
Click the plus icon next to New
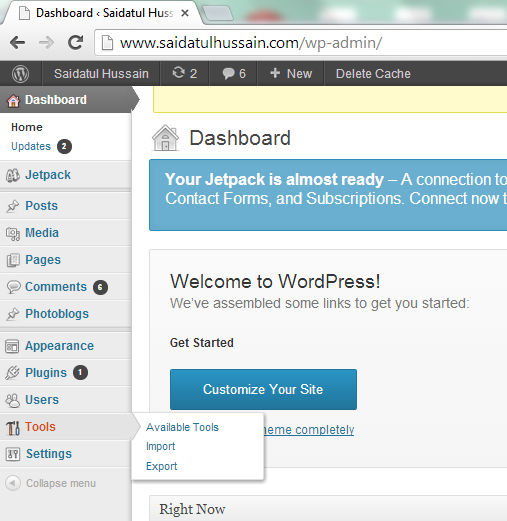coord(275,73)
